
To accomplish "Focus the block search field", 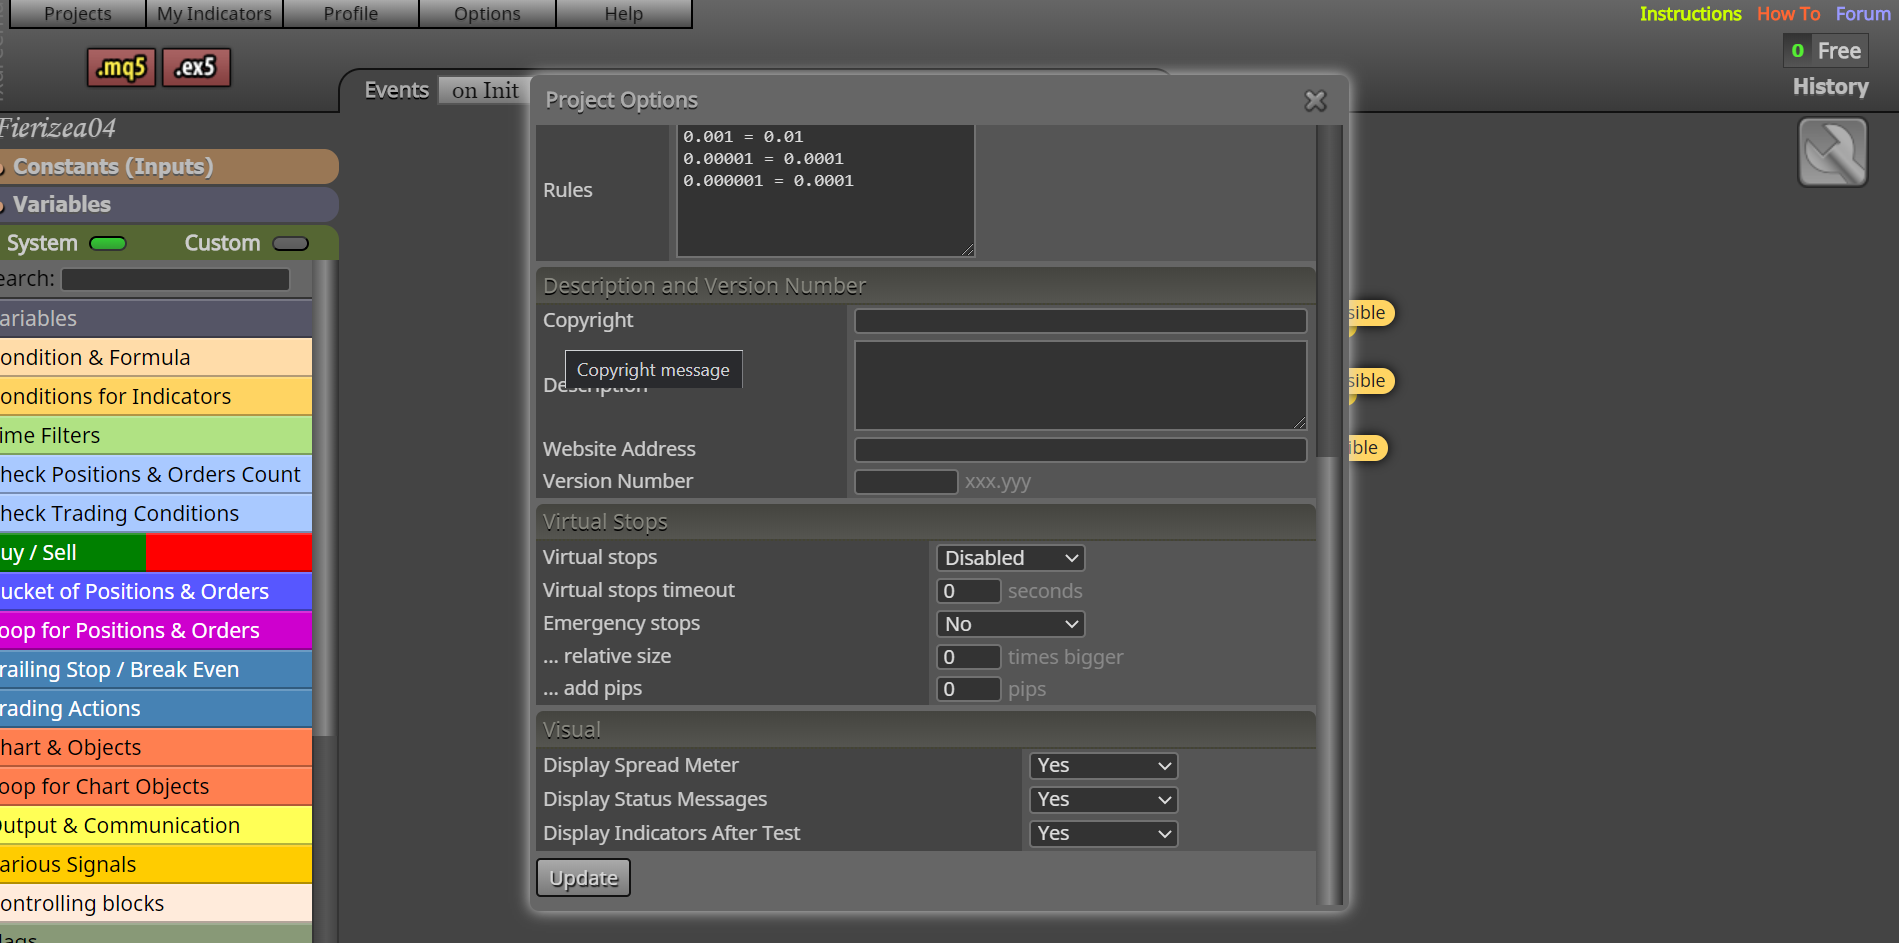I will click(176, 279).
